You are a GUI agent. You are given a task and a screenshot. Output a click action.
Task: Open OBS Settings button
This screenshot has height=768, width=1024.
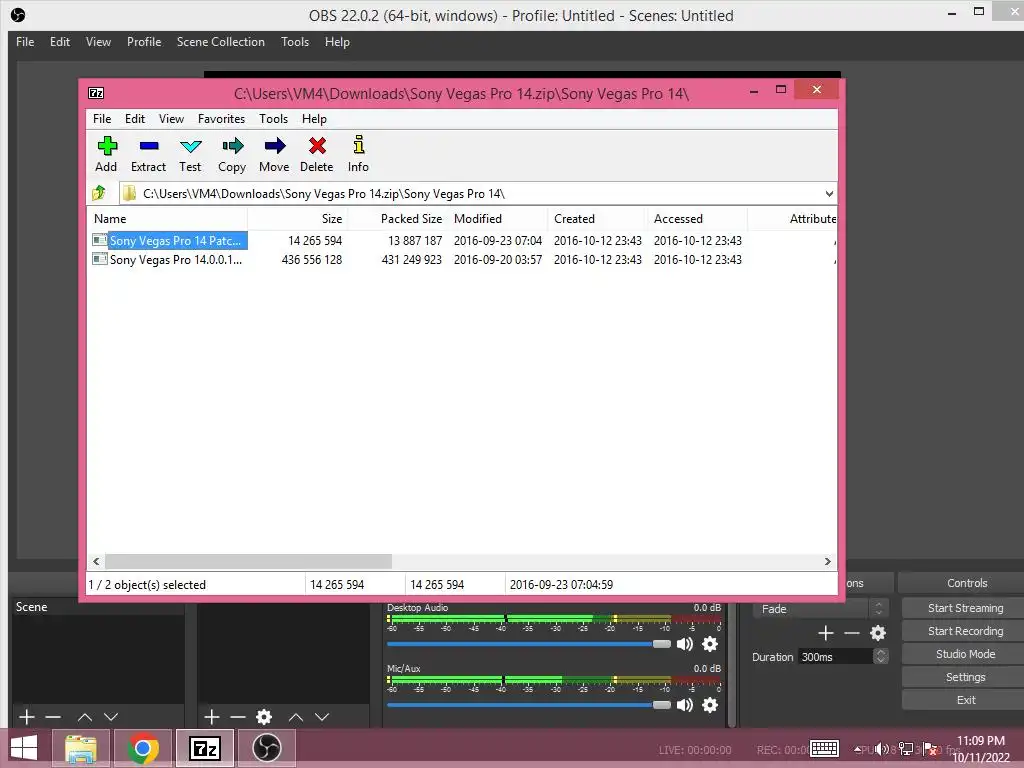[965, 677]
